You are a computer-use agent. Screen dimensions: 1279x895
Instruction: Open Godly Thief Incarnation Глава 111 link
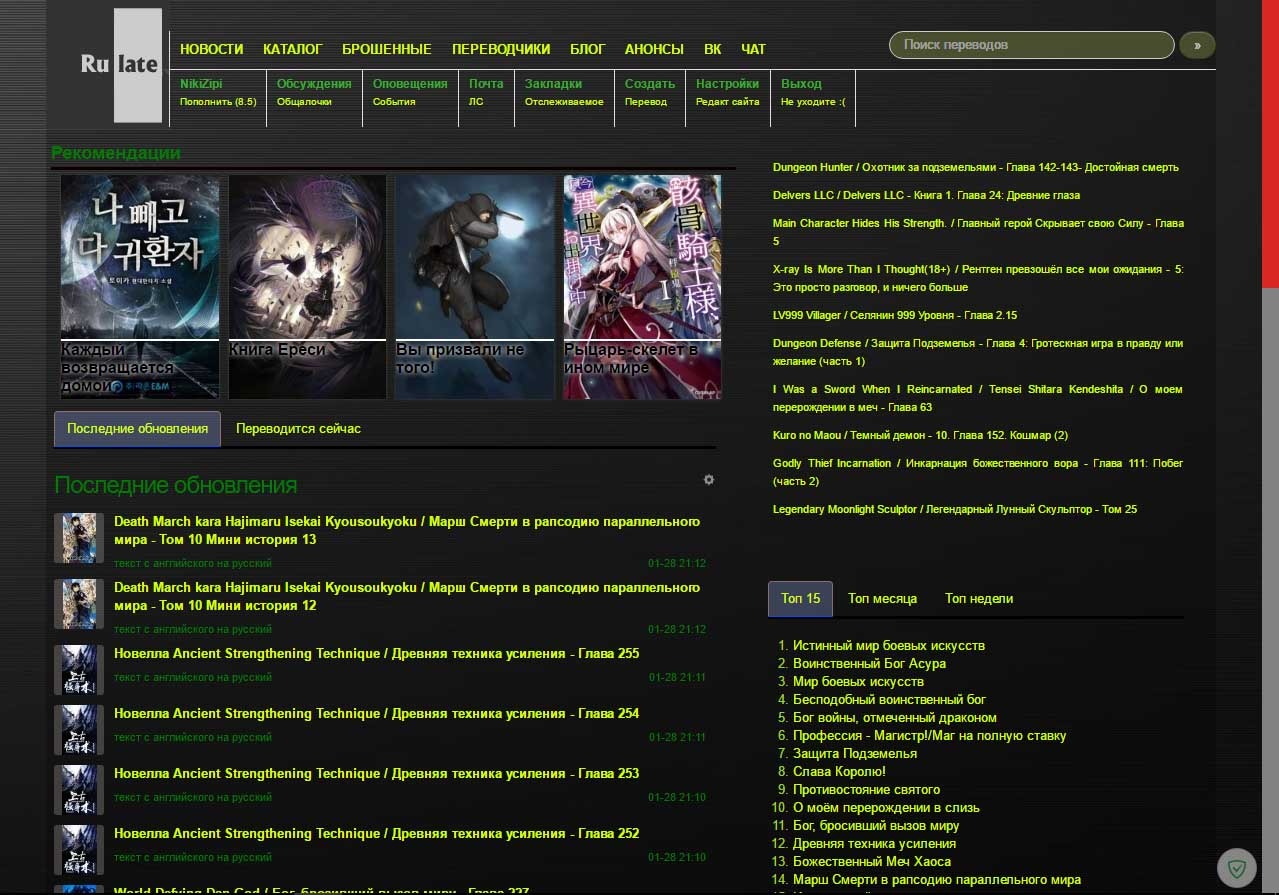(x=978, y=472)
